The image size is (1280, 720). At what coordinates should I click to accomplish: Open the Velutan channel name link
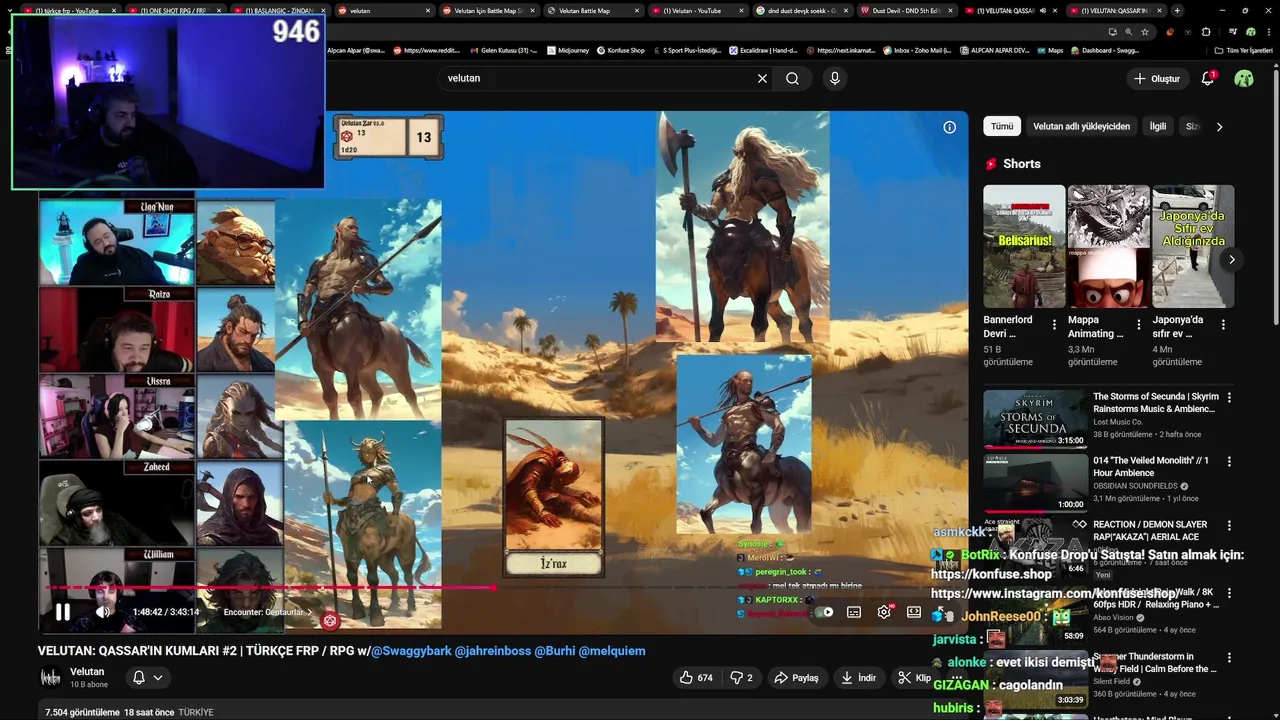pyautogui.click(x=87, y=671)
